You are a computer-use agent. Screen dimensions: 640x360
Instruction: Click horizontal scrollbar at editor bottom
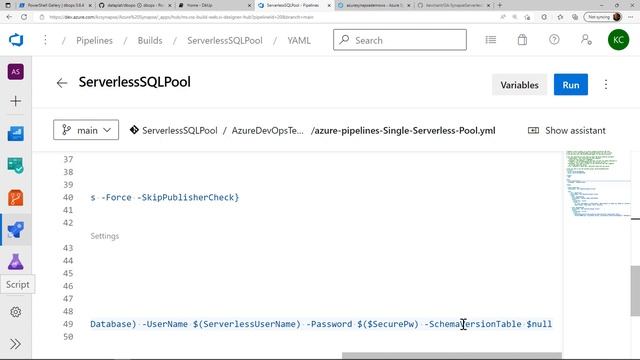[x=451, y=356]
